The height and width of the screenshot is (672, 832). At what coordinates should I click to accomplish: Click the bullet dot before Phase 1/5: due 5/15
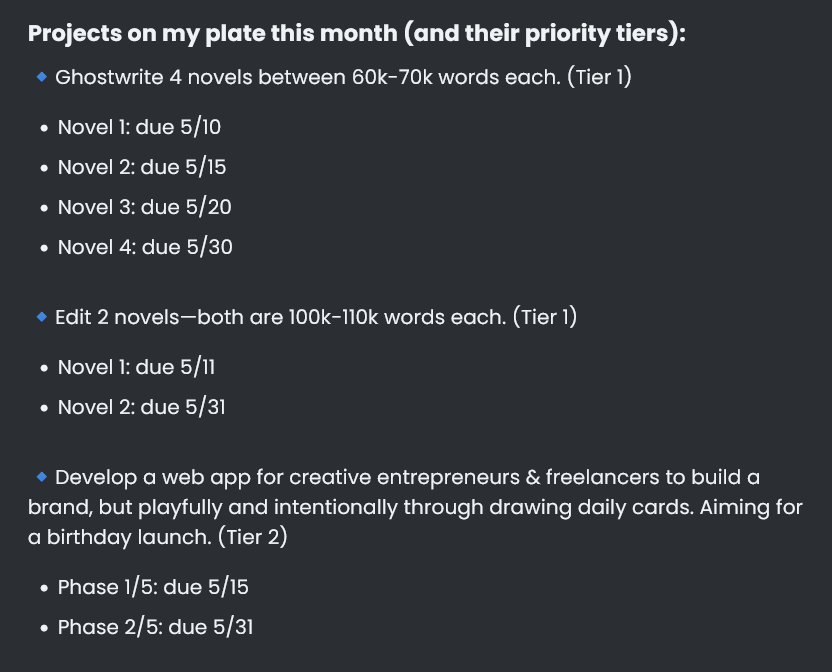(44, 588)
